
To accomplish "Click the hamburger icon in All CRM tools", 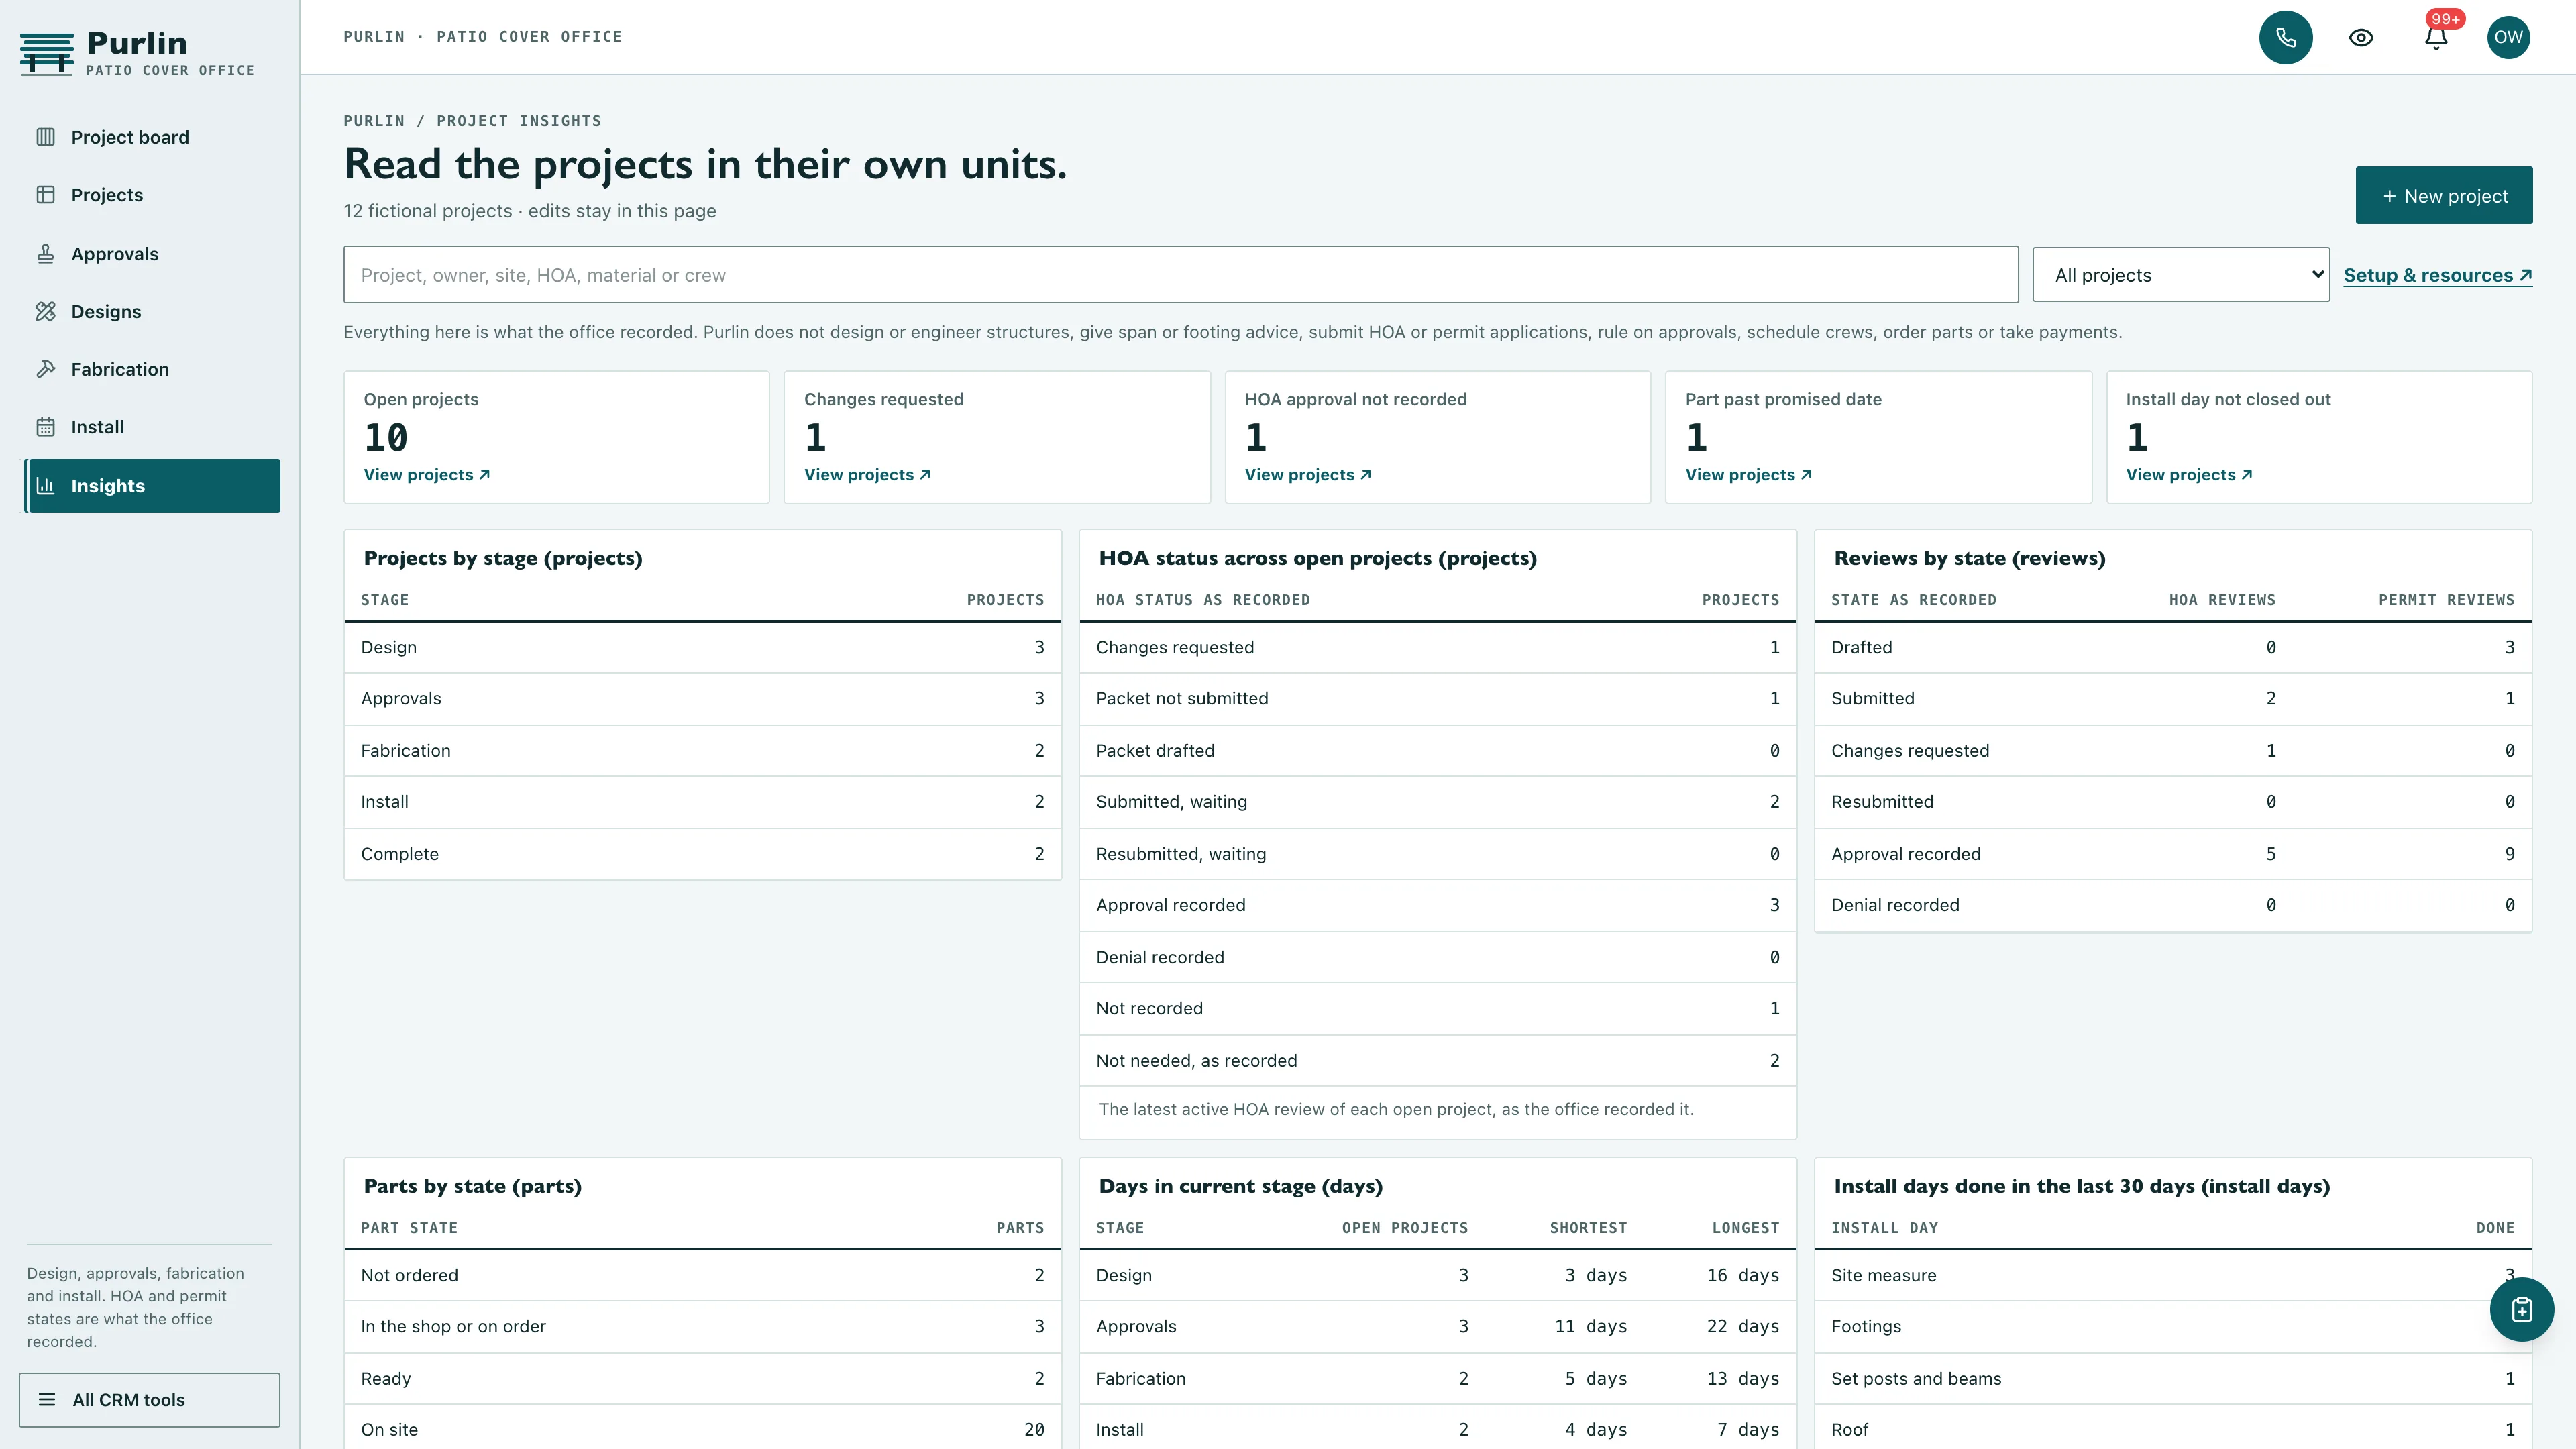I will [x=47, y=1400].
